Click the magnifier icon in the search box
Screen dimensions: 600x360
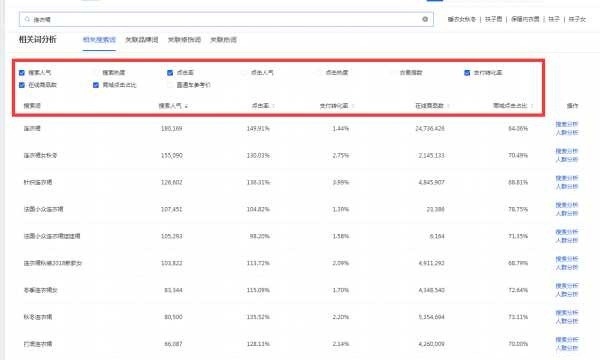coord(27,19)
